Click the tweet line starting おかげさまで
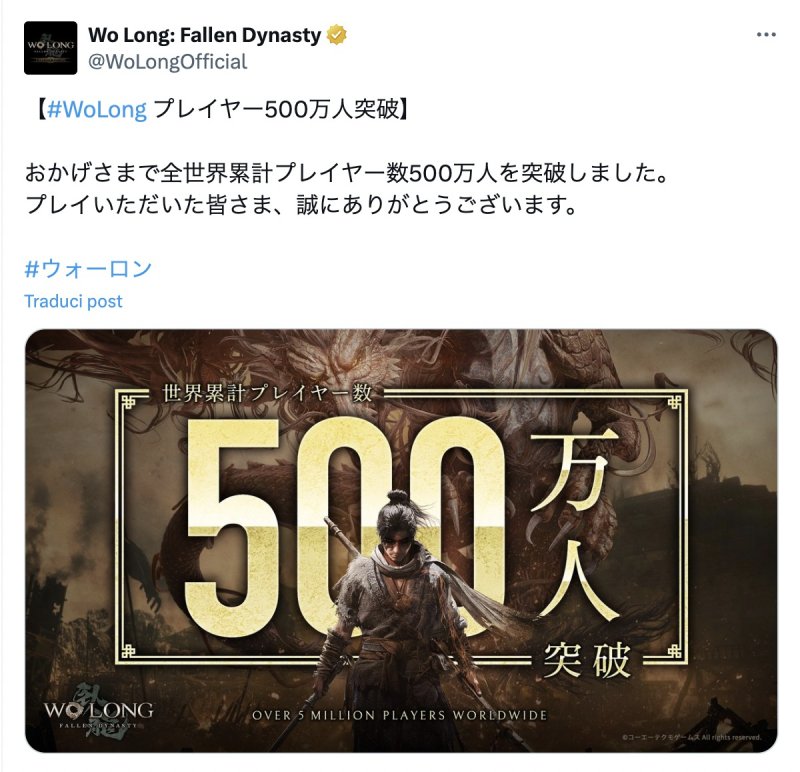 pyautogui.click(x=347, y=173)
